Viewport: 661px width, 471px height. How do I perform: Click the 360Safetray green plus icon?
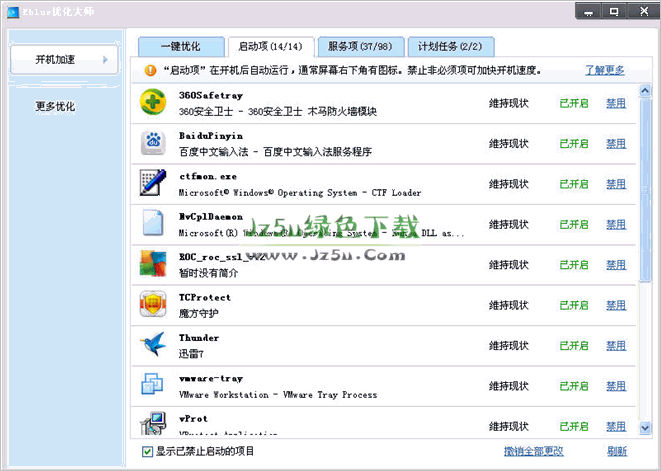(x=153, y=102)
